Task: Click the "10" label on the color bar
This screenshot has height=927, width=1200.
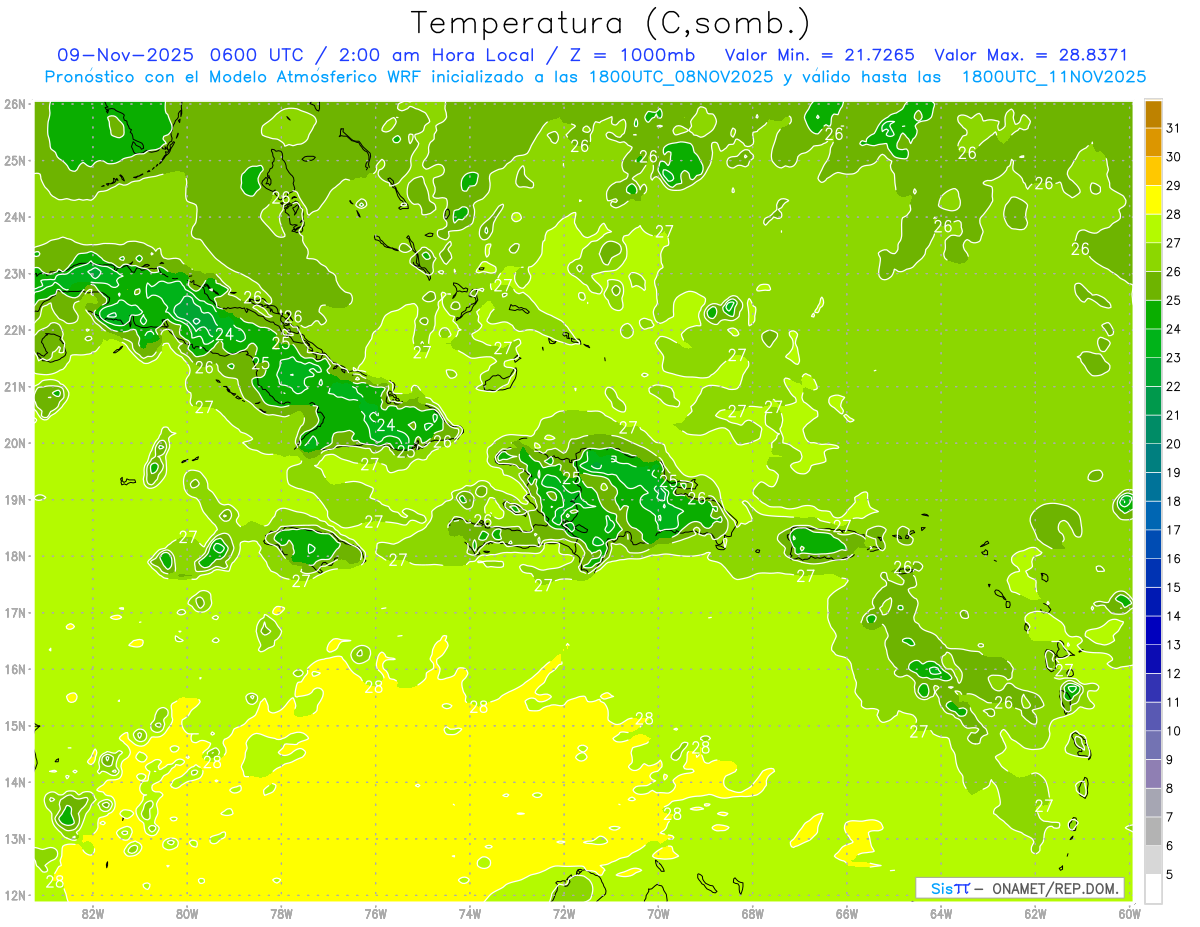Action: (1173, 731)
